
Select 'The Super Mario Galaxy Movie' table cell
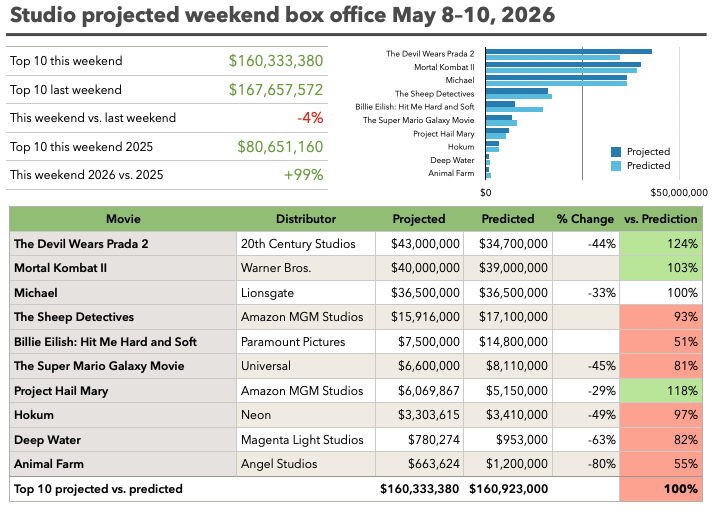[x=123, y=366]
